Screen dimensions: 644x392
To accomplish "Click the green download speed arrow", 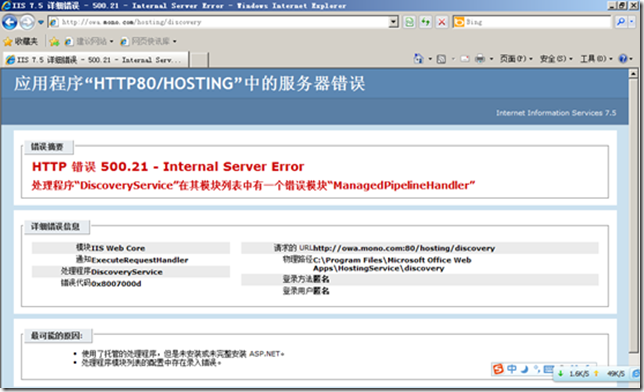I will click(561, 374).
